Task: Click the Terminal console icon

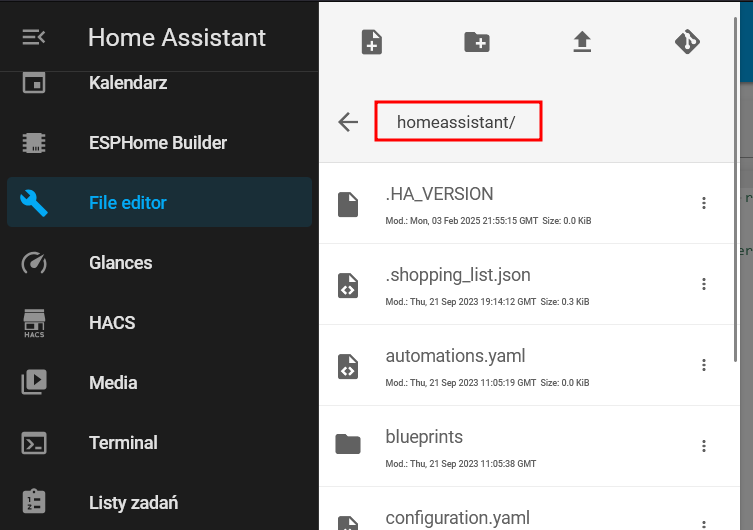Action: pos(34,443)
